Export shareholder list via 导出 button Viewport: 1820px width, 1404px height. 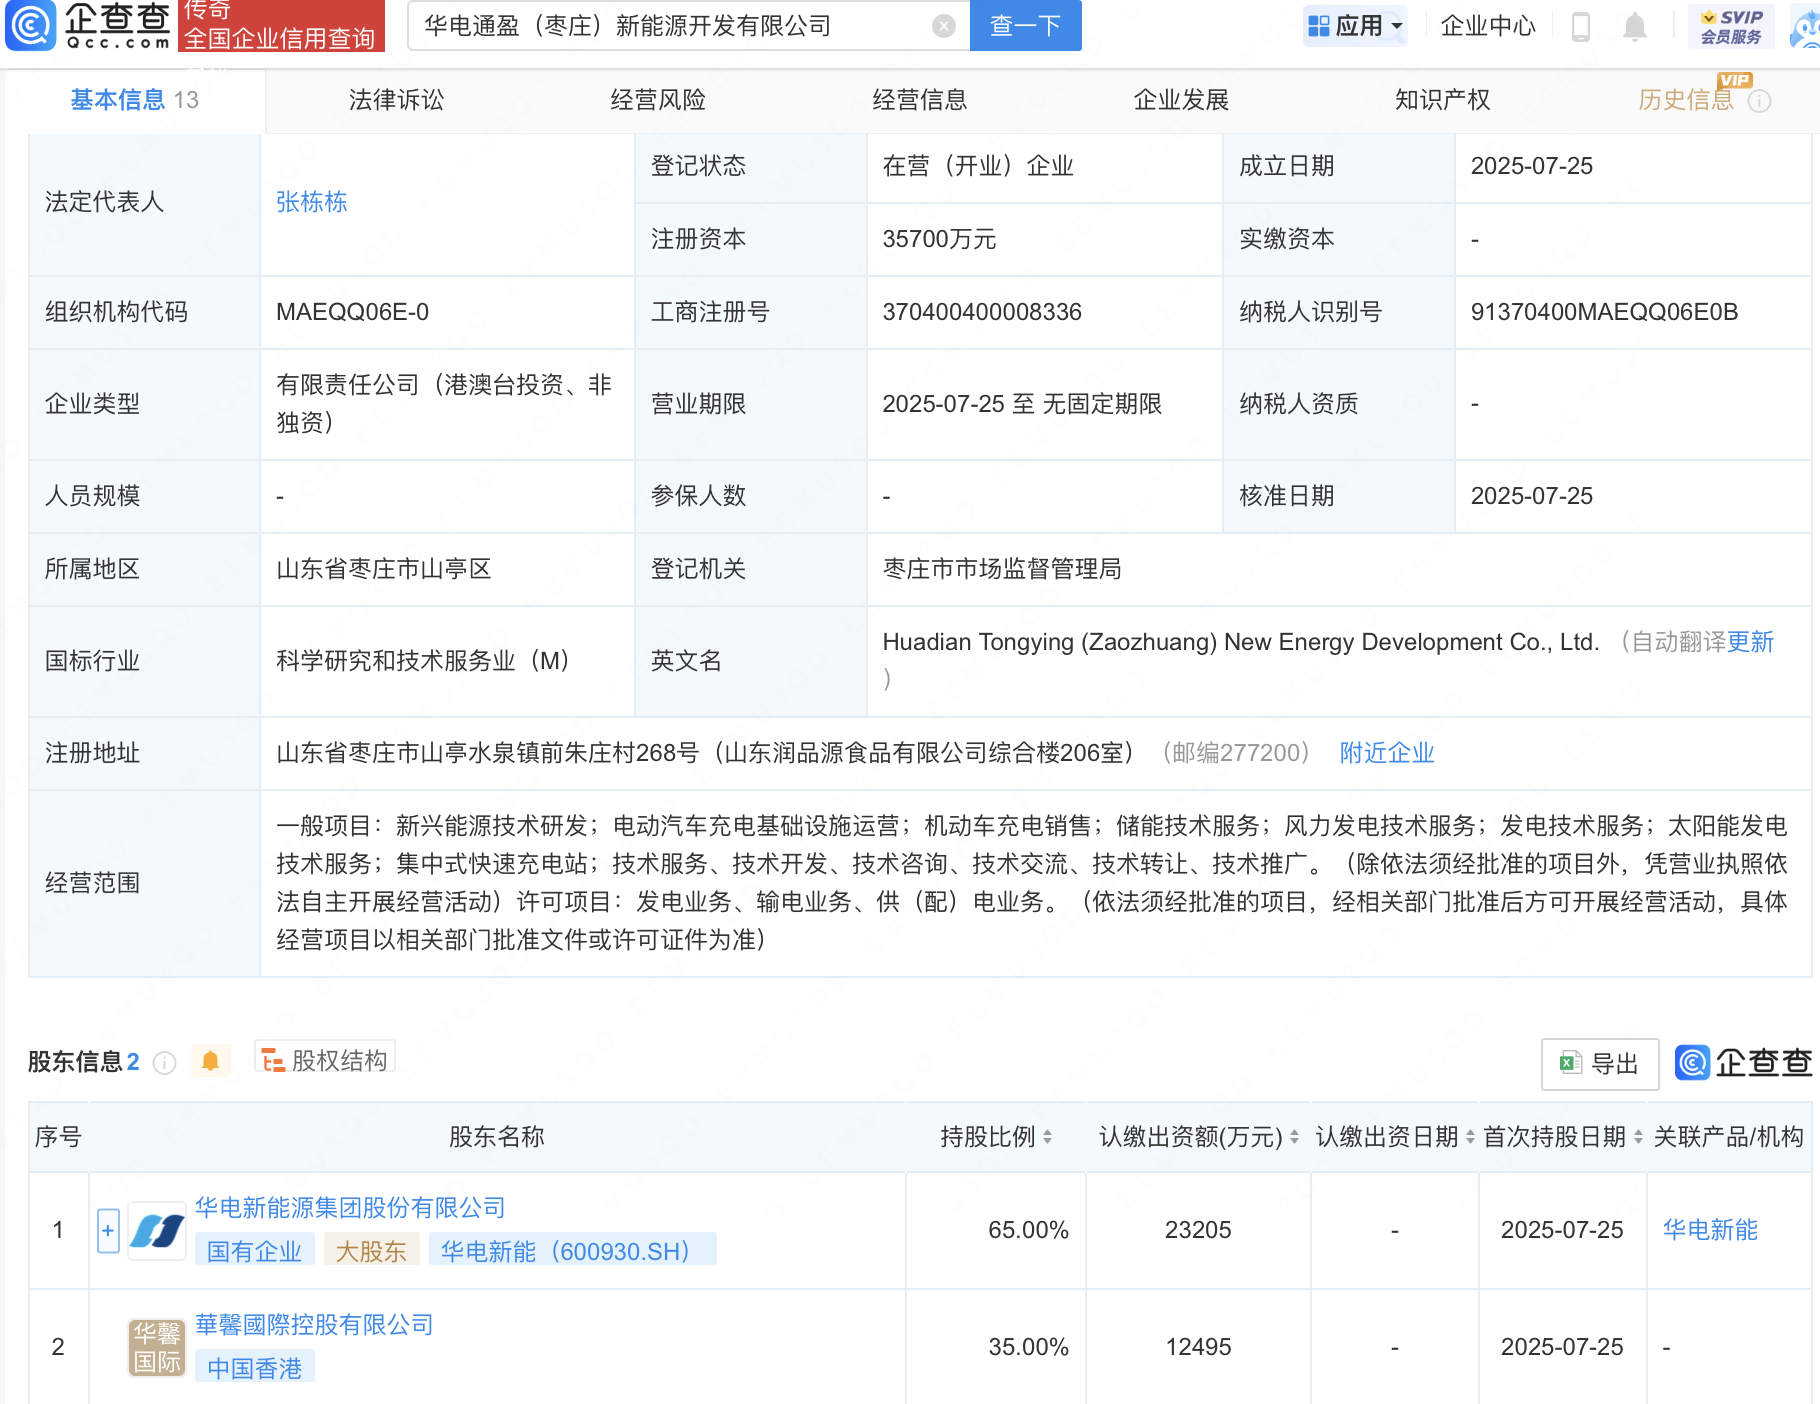(1600, 1063)
